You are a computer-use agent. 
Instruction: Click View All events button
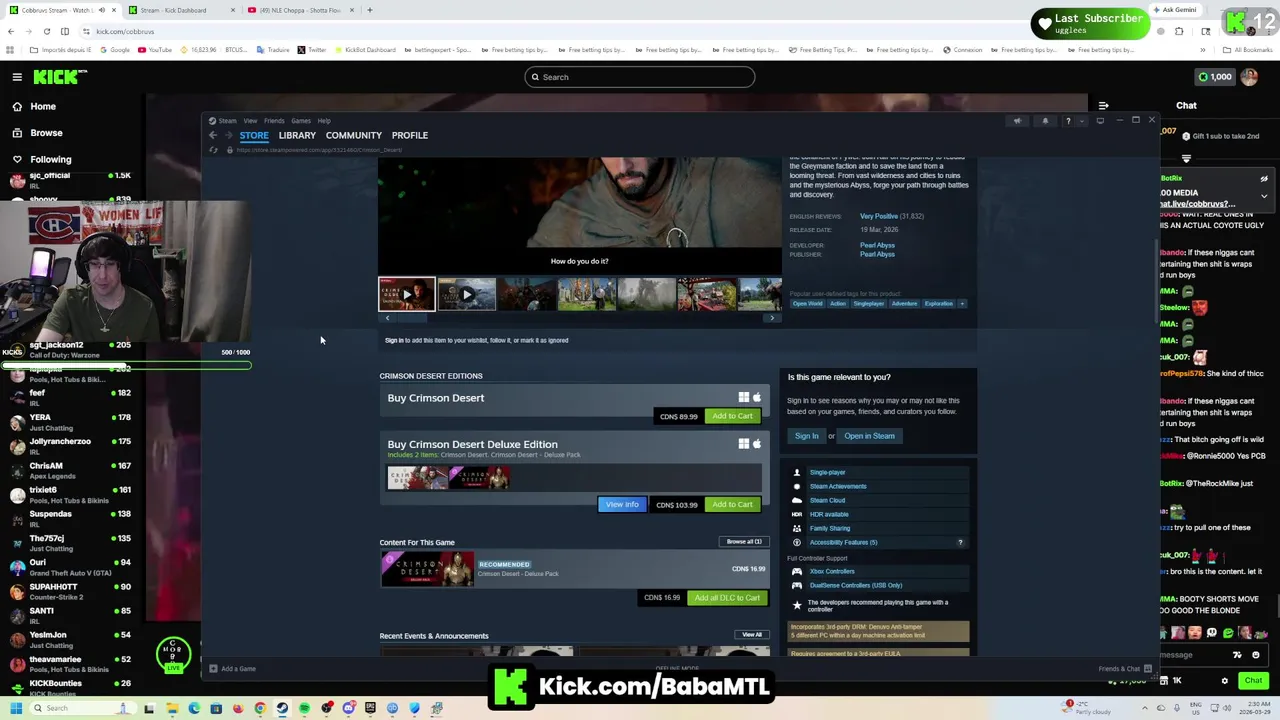tap(752, 634)
